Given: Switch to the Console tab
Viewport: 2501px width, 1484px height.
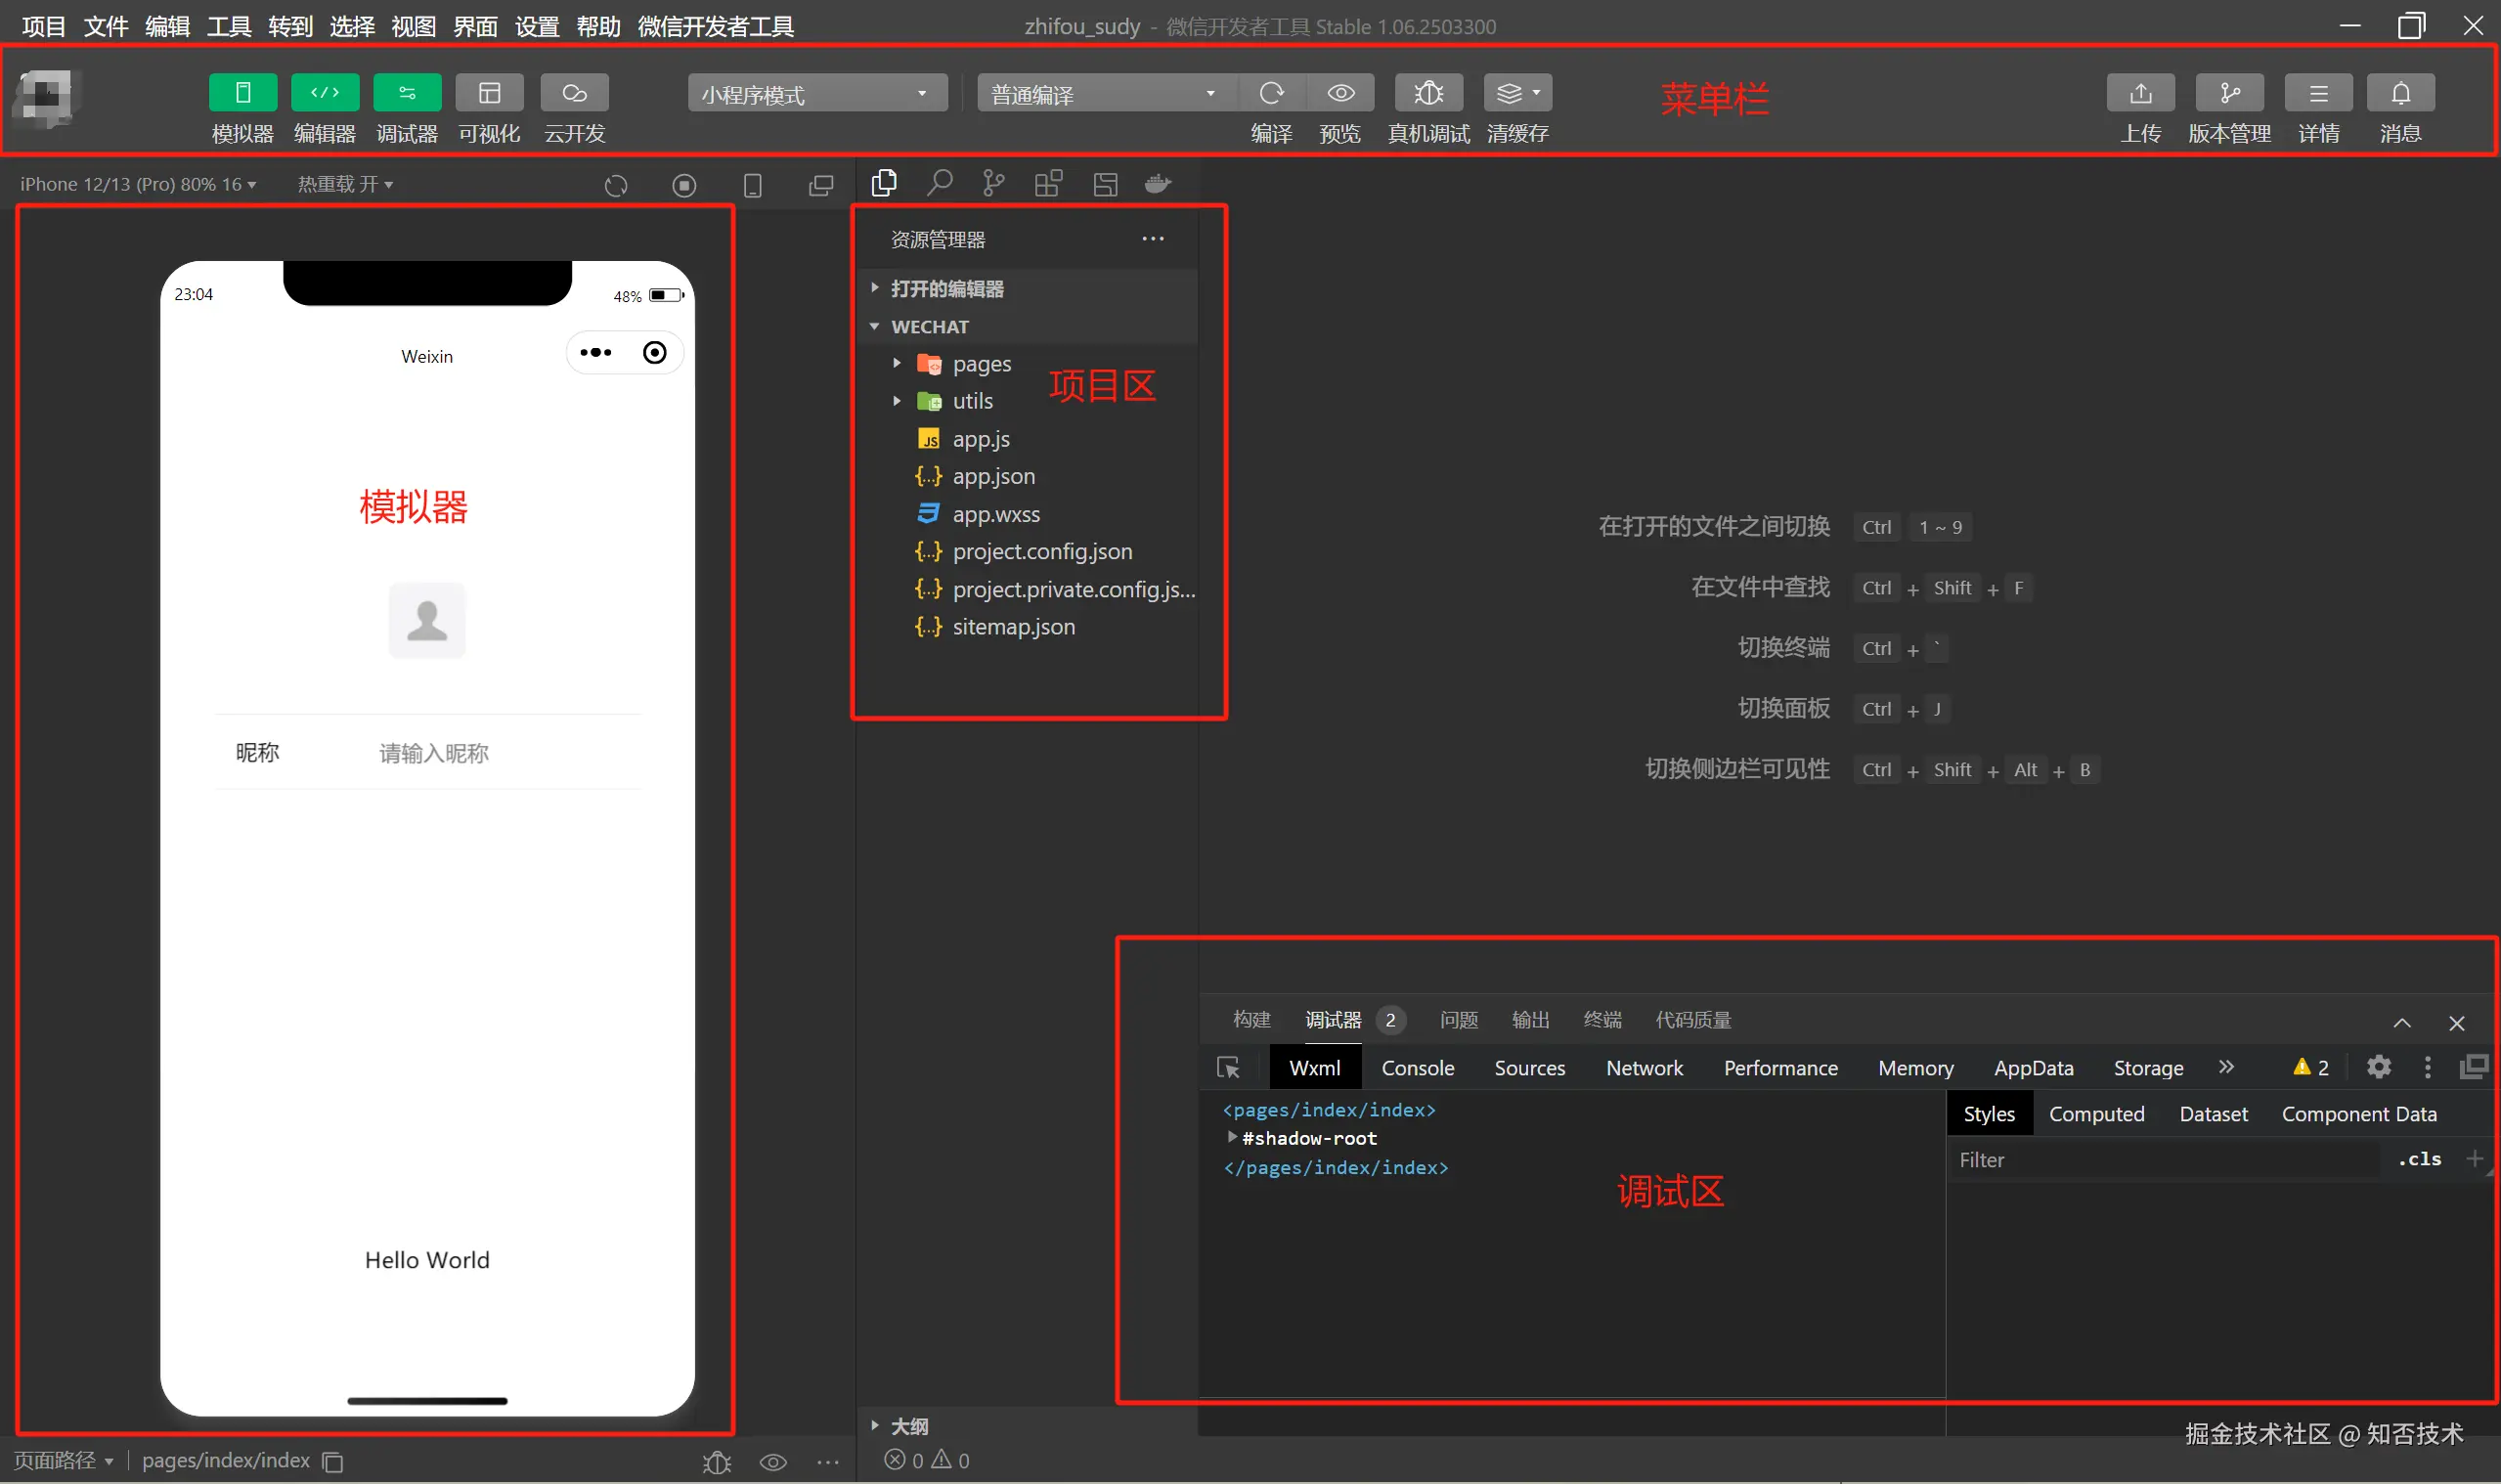Looking at the screenshot, I should click(1417, 1068).
